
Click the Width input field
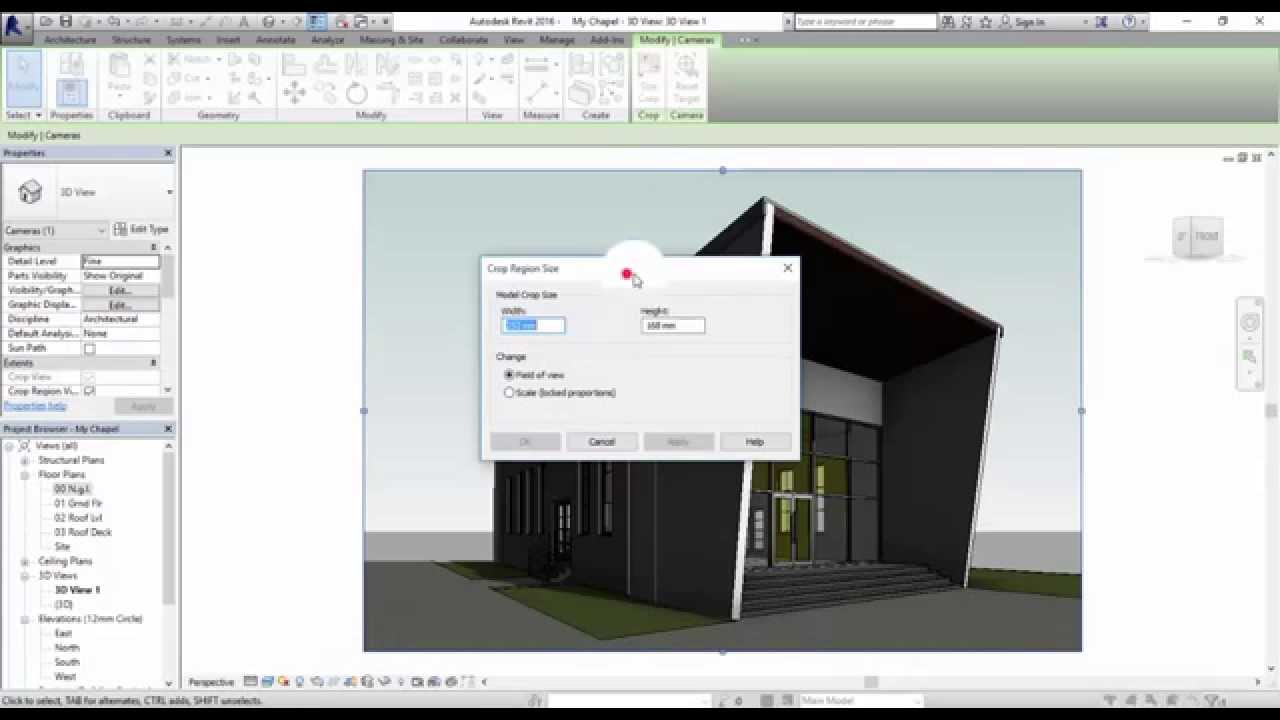coord(533,325)
